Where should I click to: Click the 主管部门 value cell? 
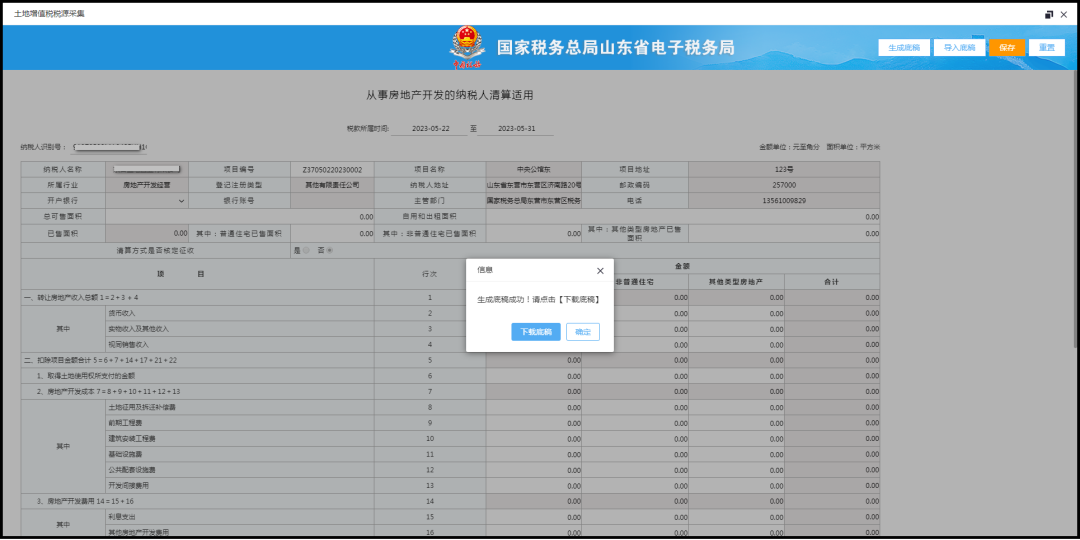click(534, 200)
